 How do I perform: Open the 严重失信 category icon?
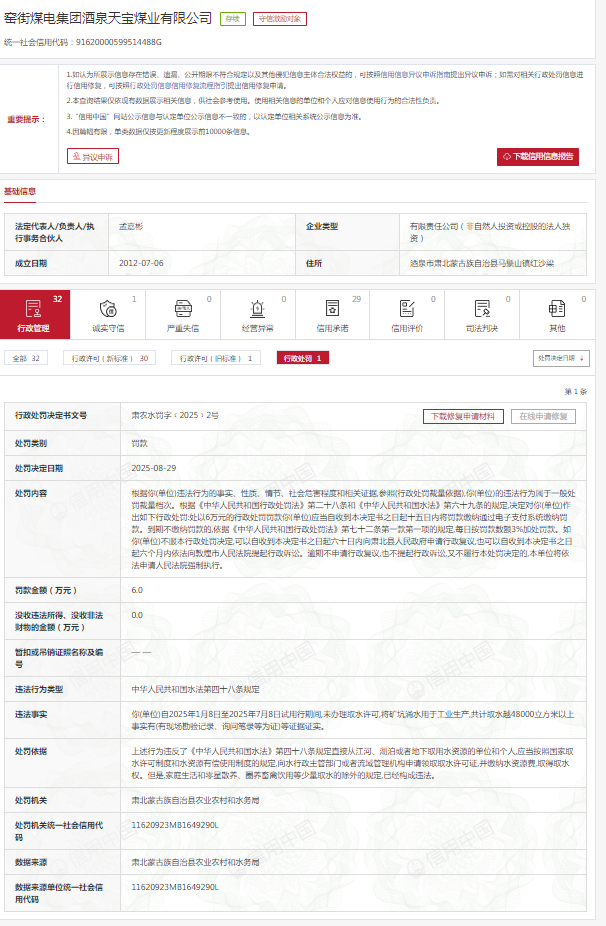click(182, 309)
